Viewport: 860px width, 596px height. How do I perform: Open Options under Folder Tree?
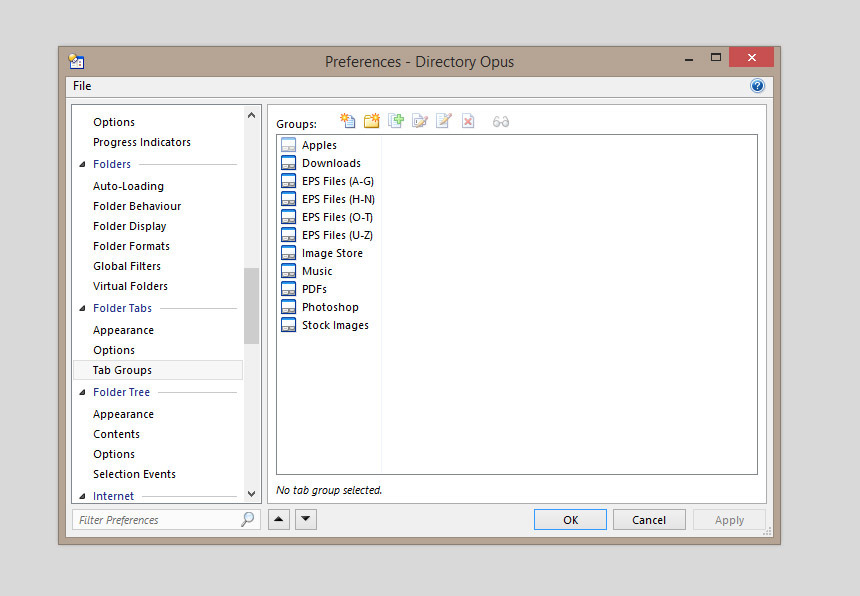tap(114, 454)
